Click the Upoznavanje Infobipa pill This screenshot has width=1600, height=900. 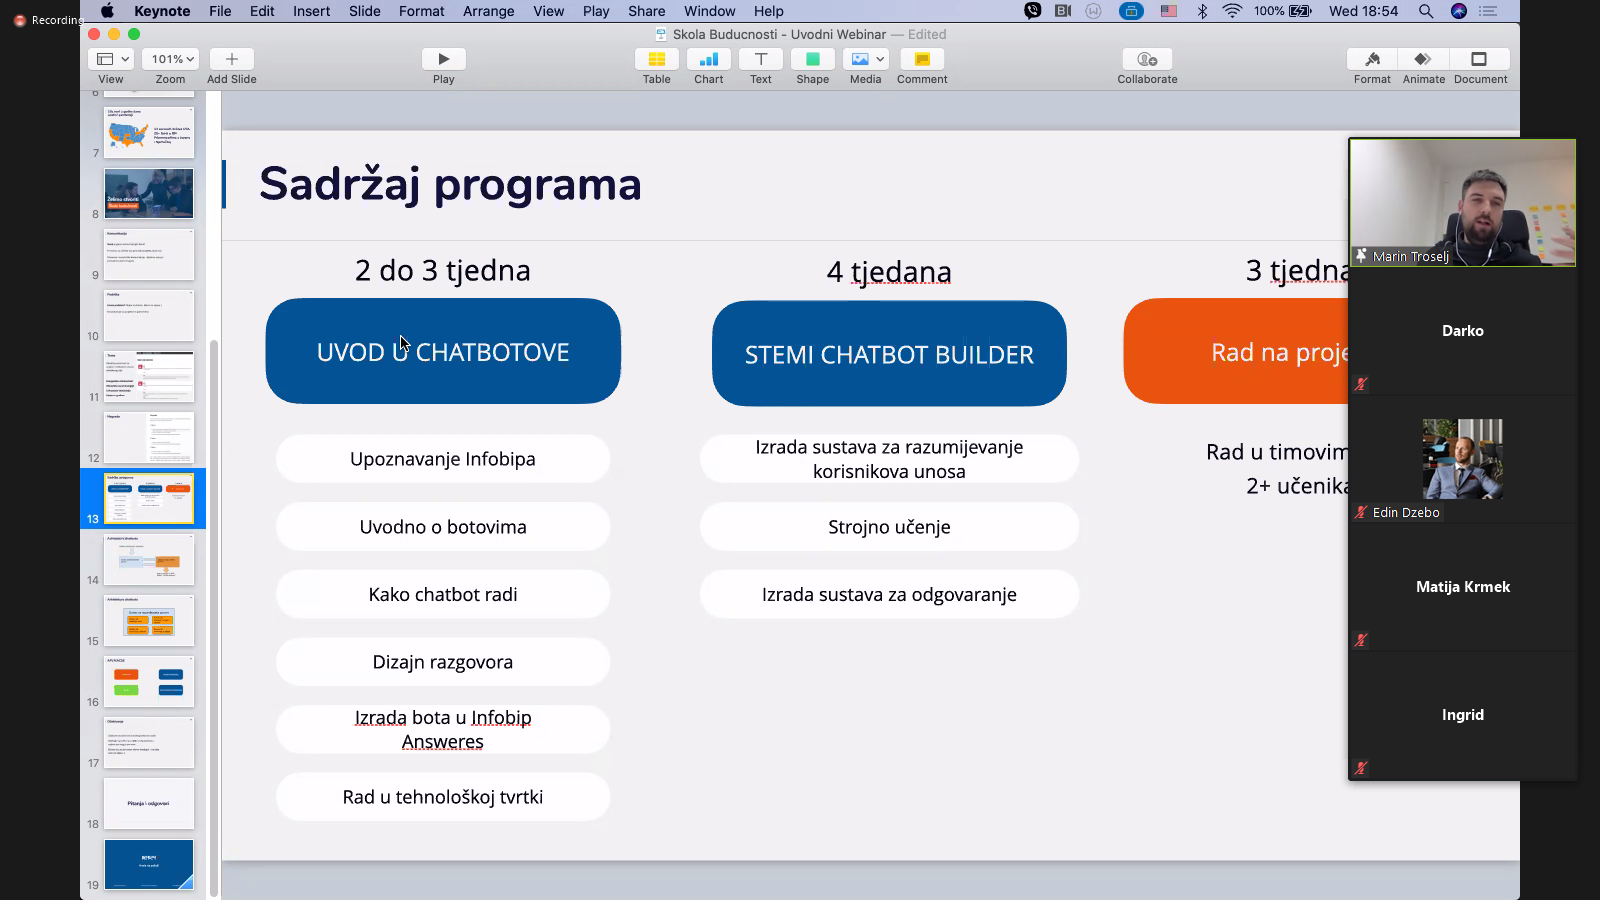click(x=443, y=459)
